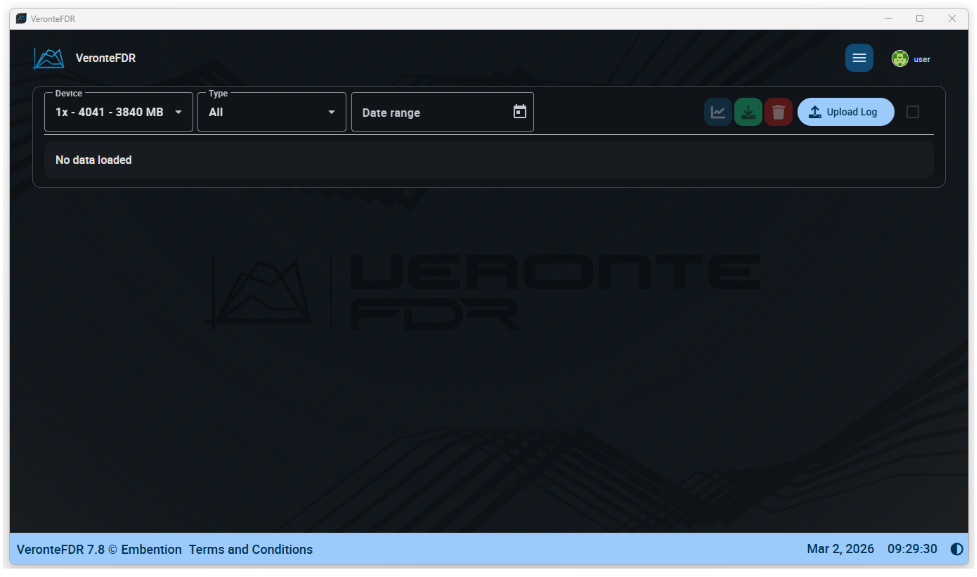
Task: Click the VeronteFDR title text in header
Action: click(x=105, y=58)
